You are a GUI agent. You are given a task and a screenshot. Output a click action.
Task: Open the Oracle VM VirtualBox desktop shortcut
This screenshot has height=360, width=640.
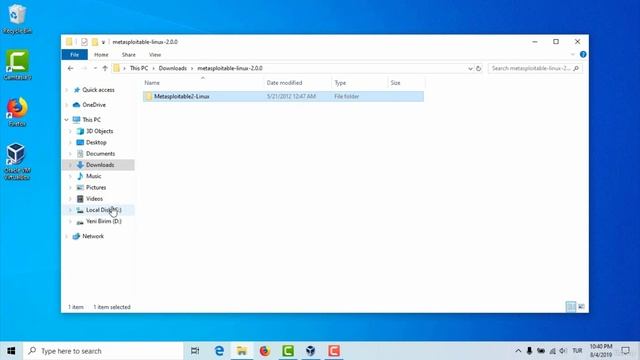17,162
